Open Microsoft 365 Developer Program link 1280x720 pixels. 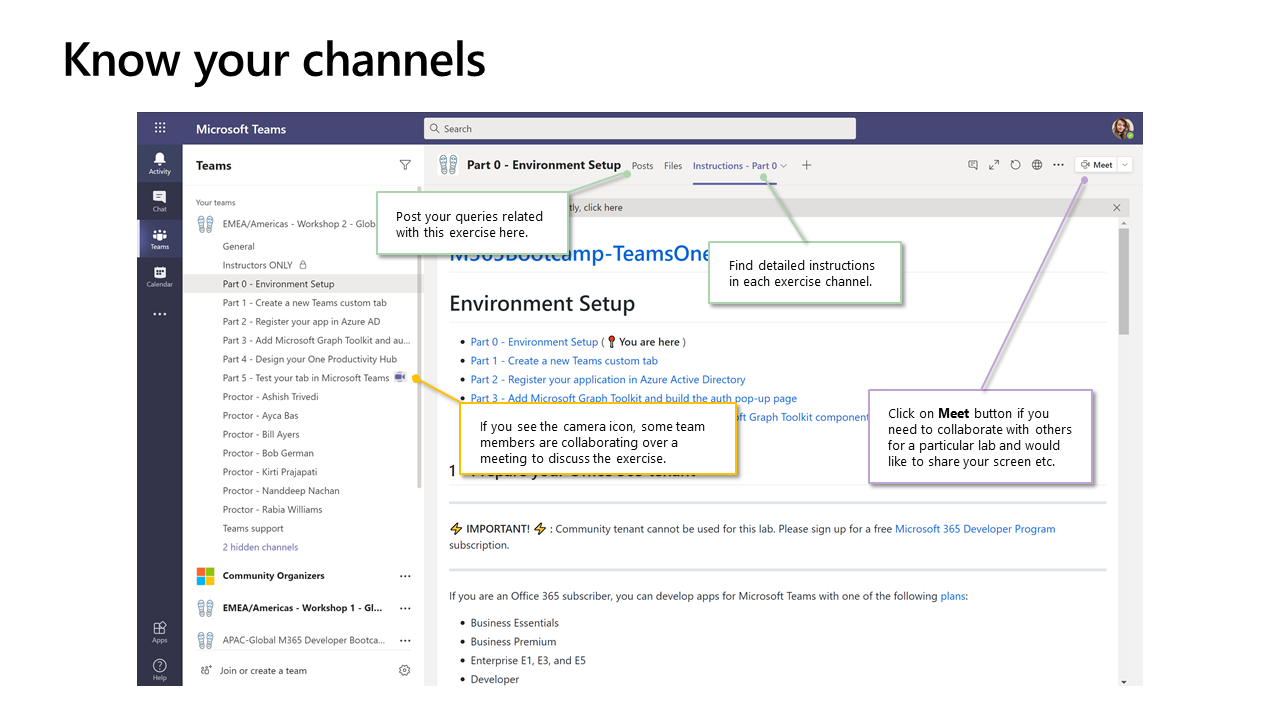(x=975, y=529)
